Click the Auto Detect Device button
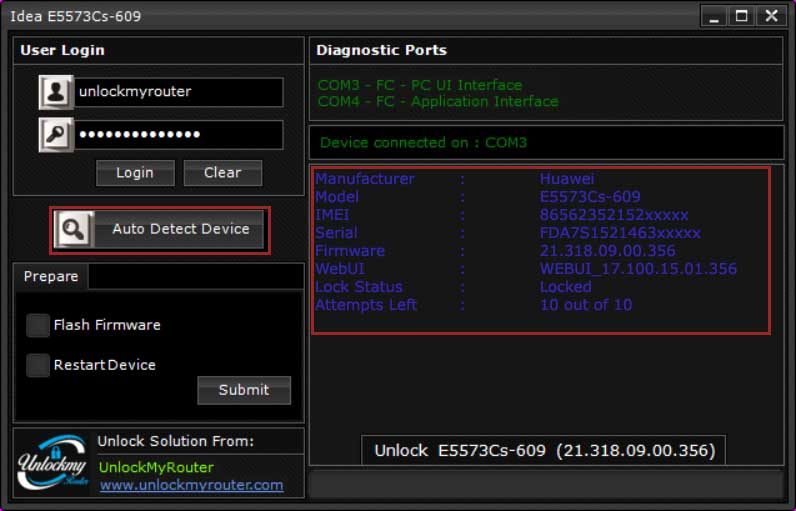 (159, 229)
